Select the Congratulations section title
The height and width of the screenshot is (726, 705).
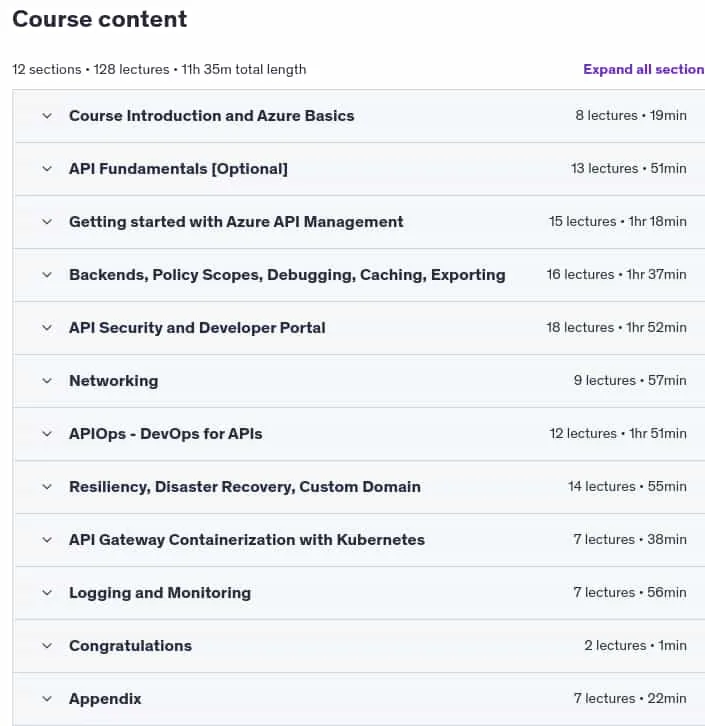tap(131, 646)
